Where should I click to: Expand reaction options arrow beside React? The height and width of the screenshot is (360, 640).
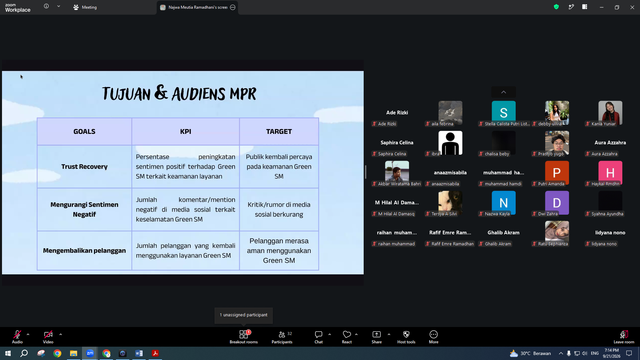[x=356, y=334]
